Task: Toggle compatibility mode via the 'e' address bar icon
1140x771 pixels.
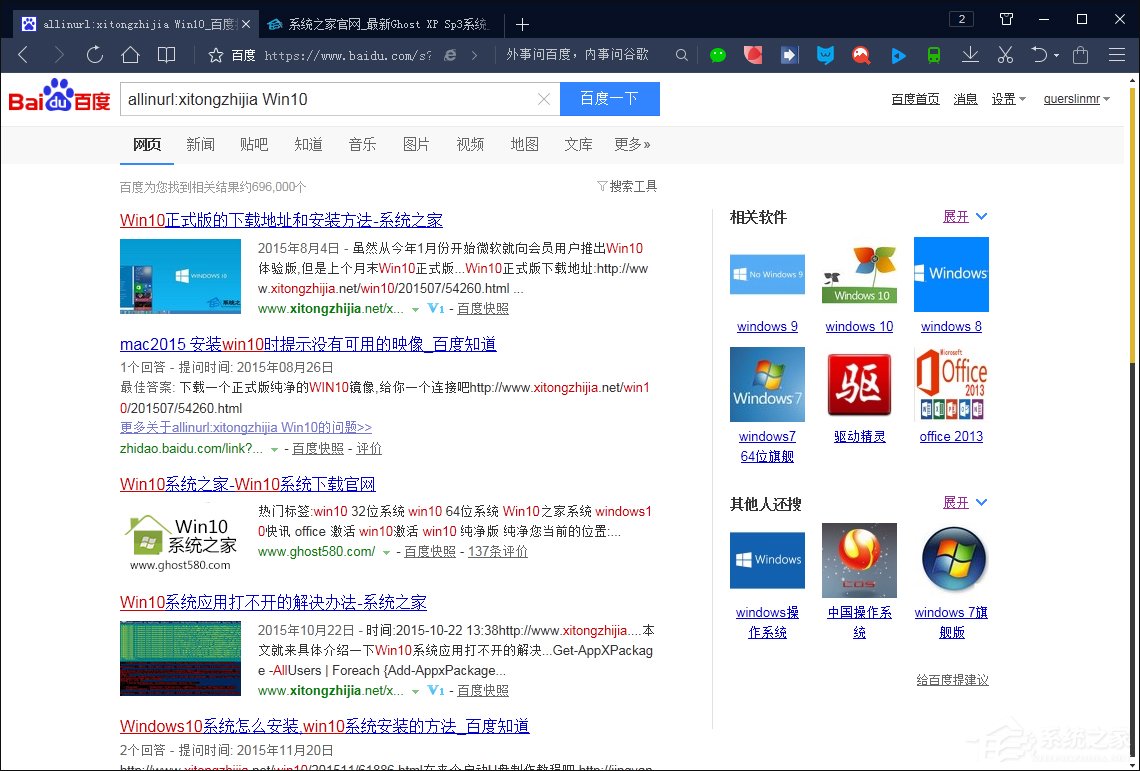Action: point(450,54)
